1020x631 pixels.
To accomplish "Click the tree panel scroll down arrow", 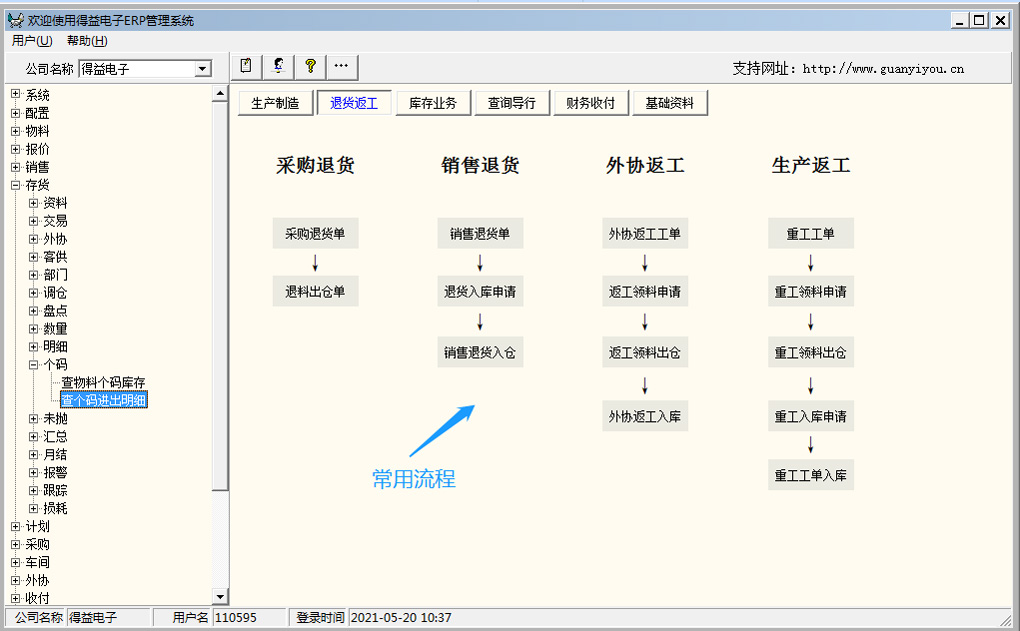I will 221,597.
